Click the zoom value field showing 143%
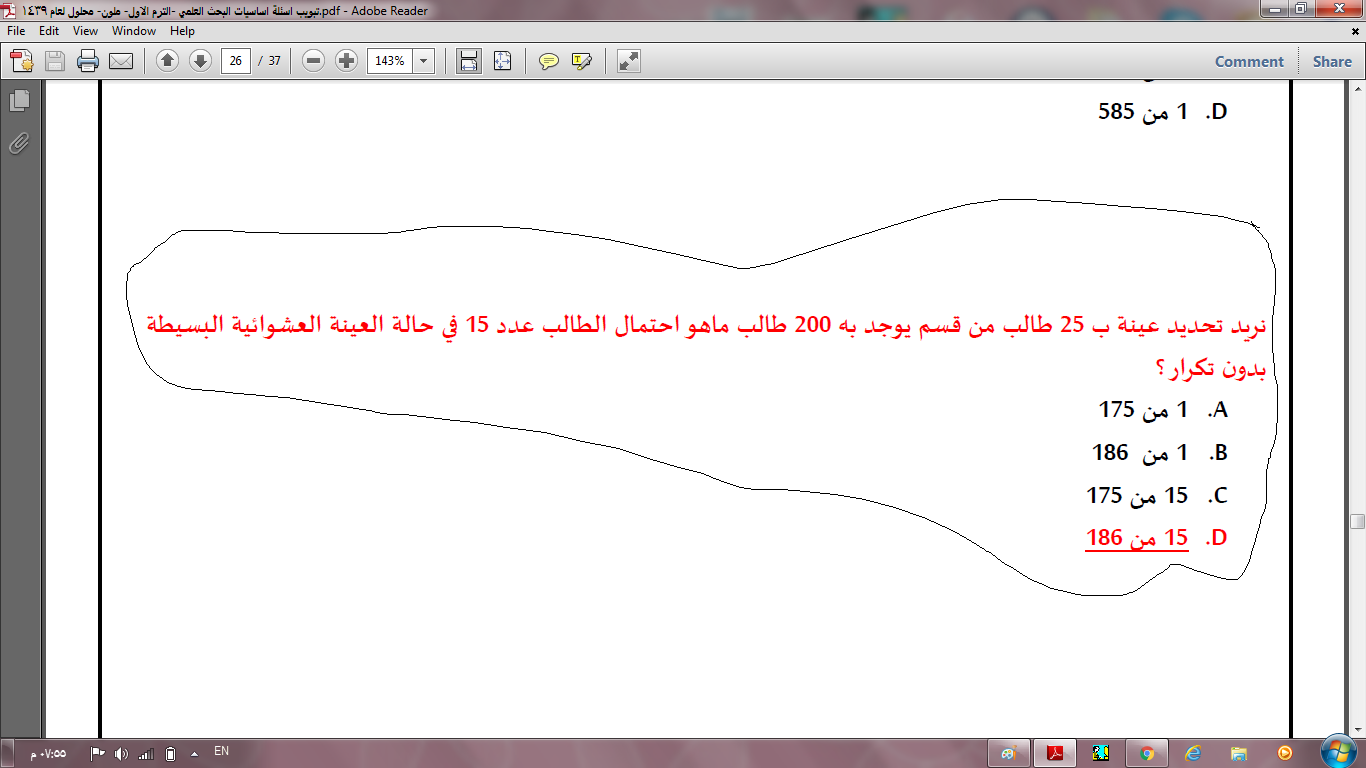The width and height of the screenshot is (1366, 768). point(390,61)
